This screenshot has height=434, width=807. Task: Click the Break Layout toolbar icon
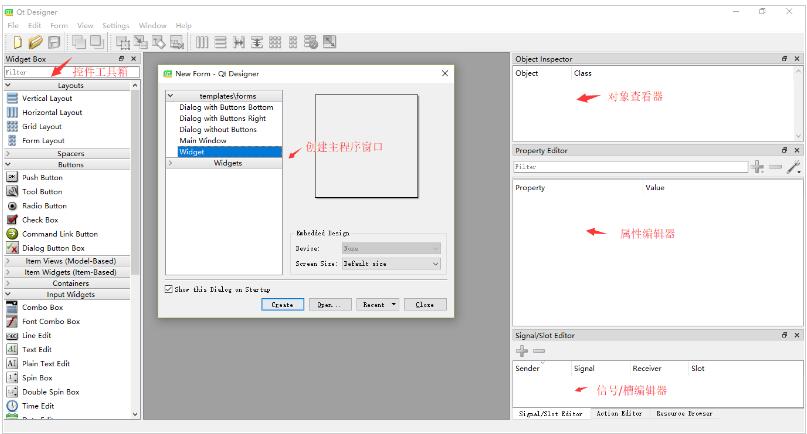point(311,42)
